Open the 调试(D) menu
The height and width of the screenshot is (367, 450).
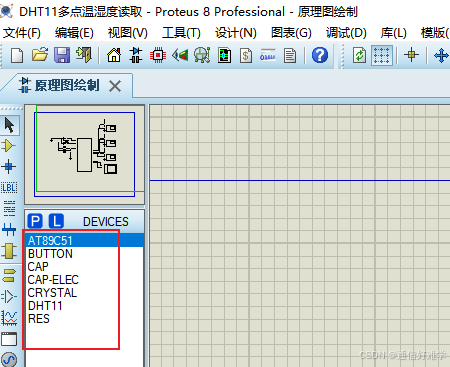(x=346, y=33)
